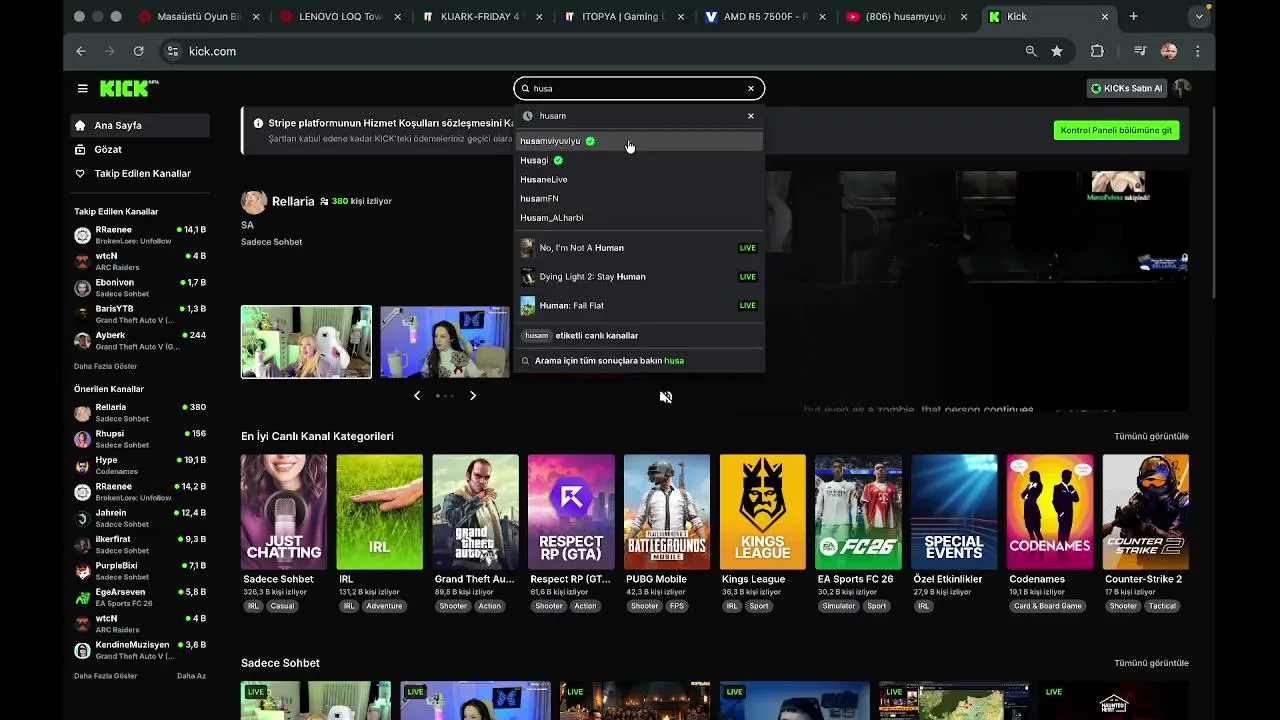Go to Ana Sayfa in sidebar

point(140,126)
